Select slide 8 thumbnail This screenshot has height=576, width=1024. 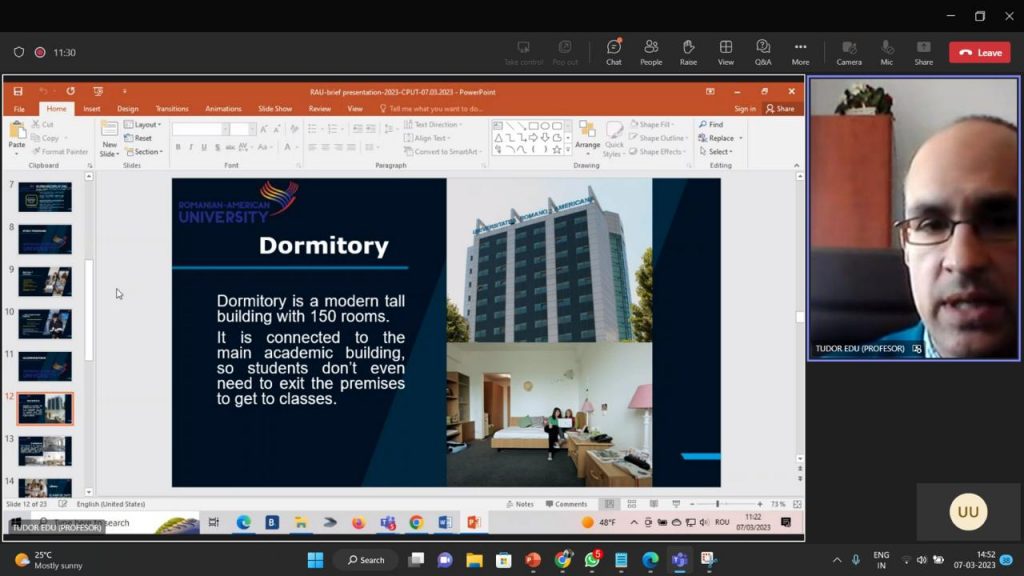pyautogui.click(x=45, y=239)
